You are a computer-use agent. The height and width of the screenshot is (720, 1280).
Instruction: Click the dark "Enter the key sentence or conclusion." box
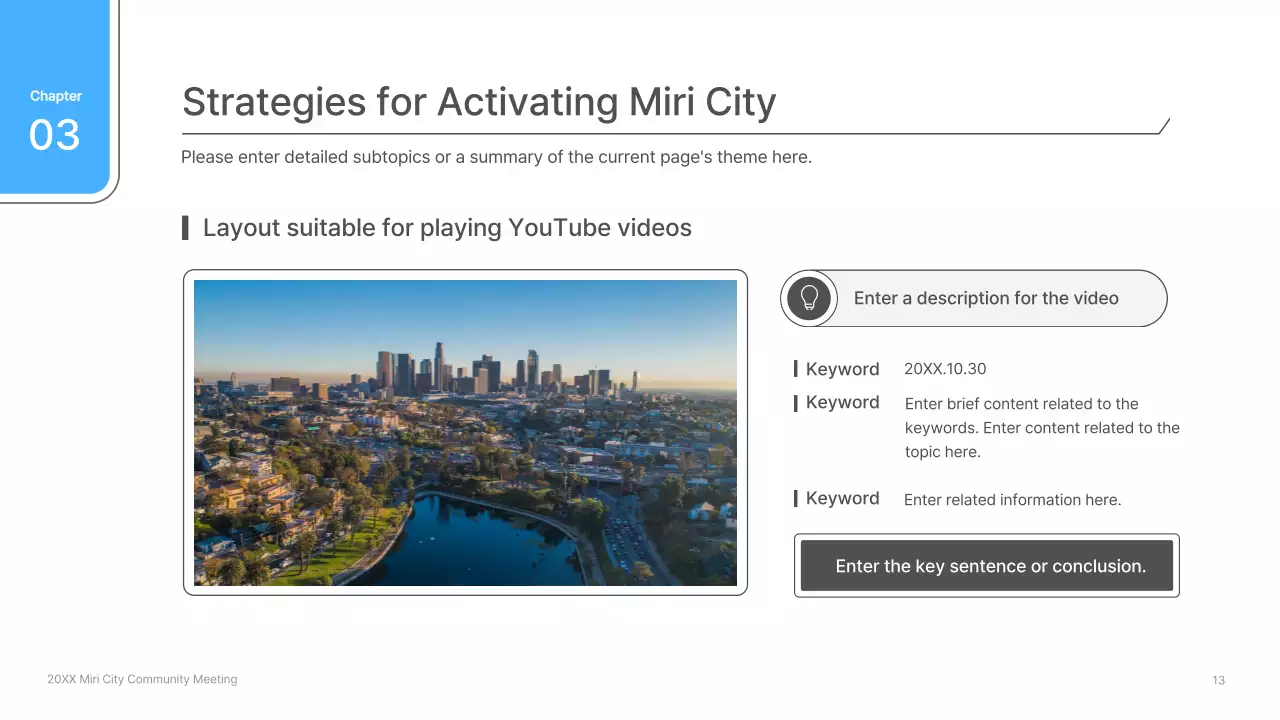point(987,566)
